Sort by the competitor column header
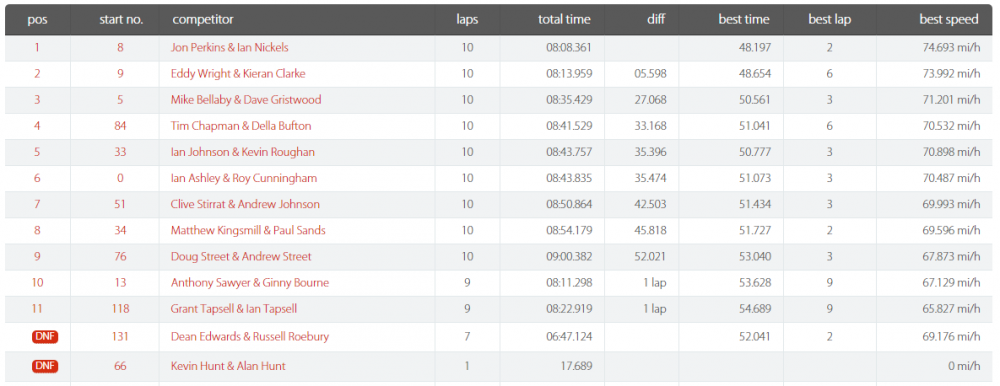Screen dimensions: 1000x386 tap(203, 20)
